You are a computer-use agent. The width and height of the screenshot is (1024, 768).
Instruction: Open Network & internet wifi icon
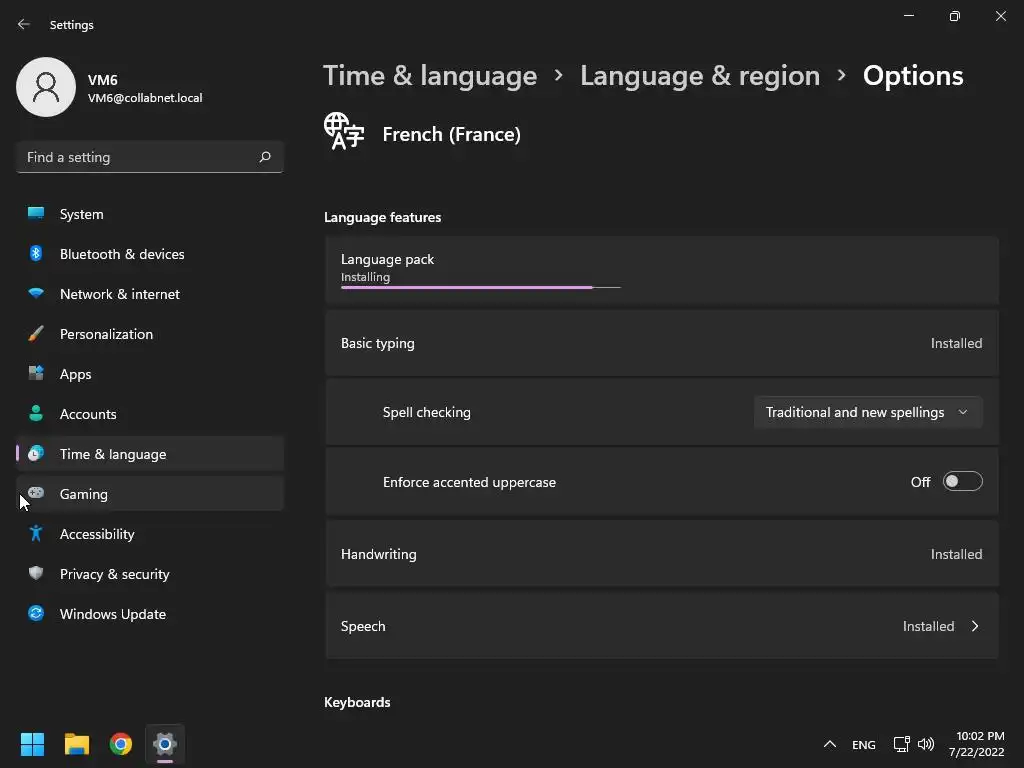[36, 294]
